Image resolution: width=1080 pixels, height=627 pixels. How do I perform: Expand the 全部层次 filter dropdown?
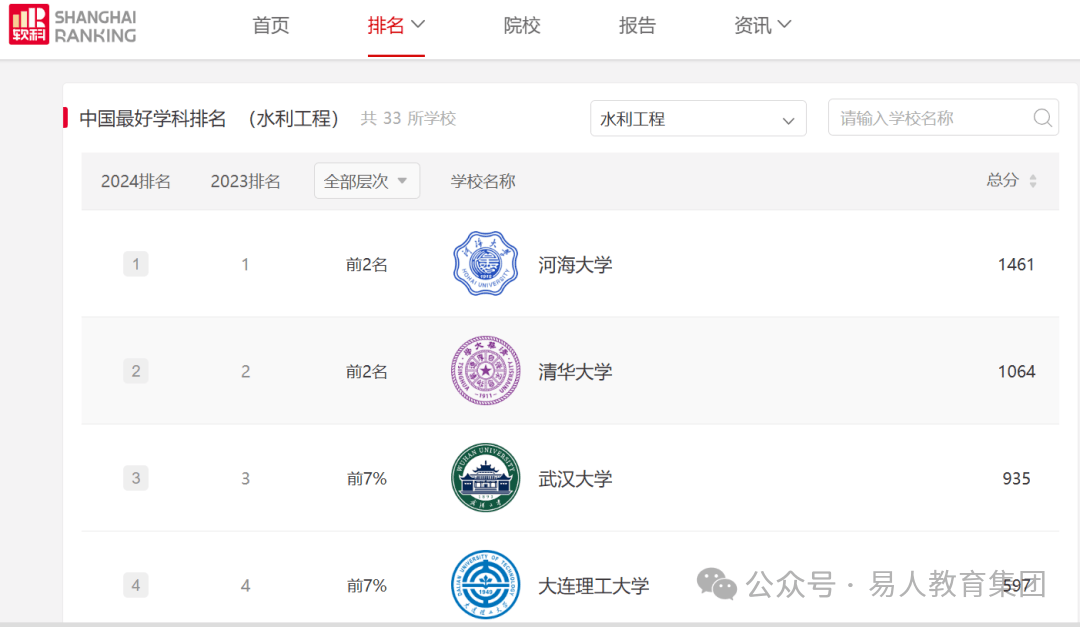pyautogui.click(x=366, y=181)
